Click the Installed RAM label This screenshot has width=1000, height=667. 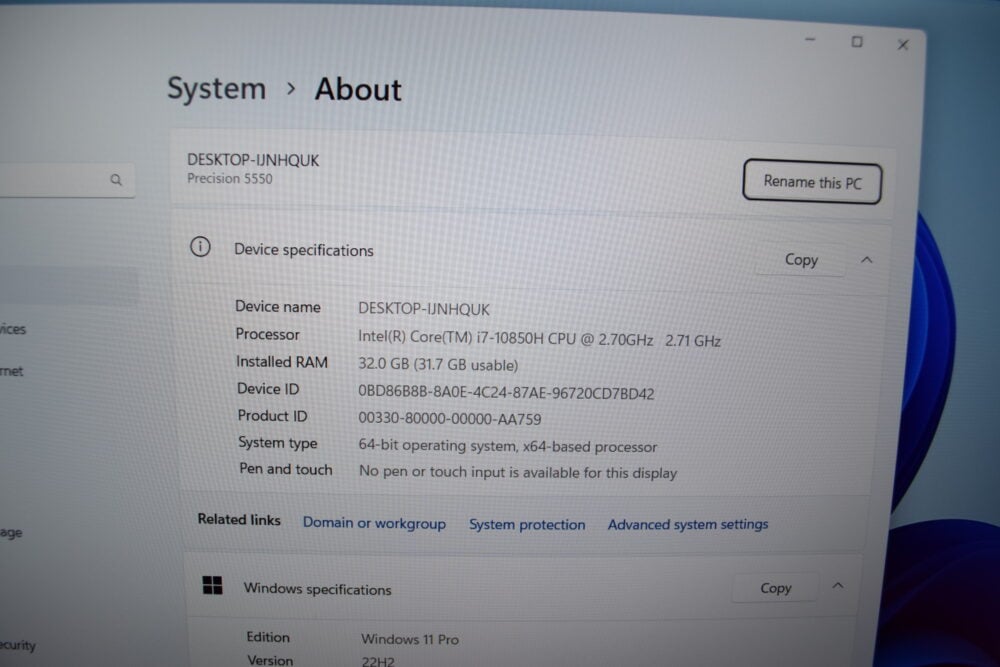click(x=282, y=362)
